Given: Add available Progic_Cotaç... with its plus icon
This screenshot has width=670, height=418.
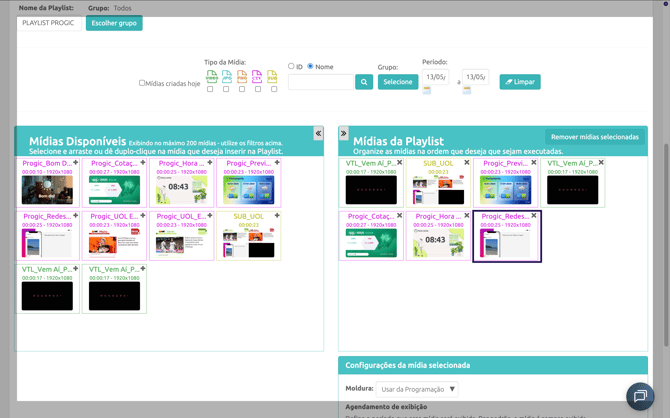Looking at the screenshot, I should click(143, 162).
